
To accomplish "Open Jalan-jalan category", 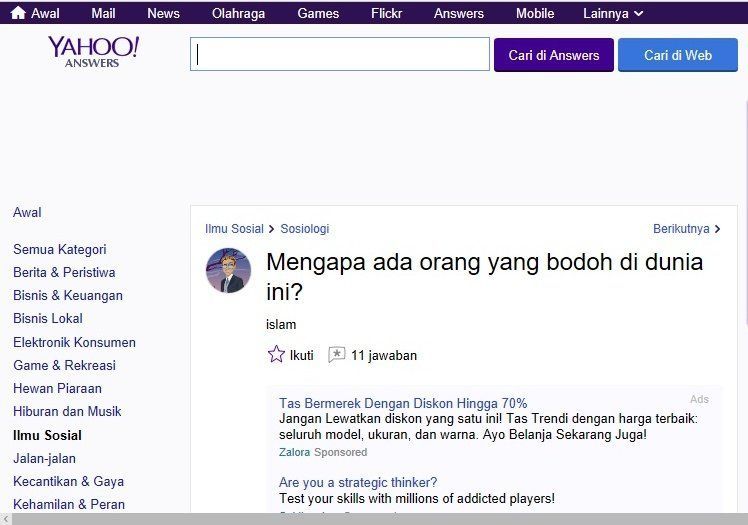I will click(44, 459).
